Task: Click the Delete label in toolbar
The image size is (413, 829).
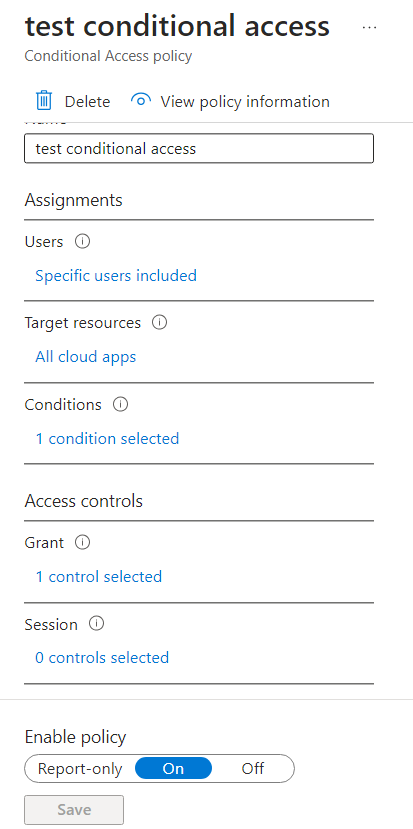Action: click(x=87, y=102)
